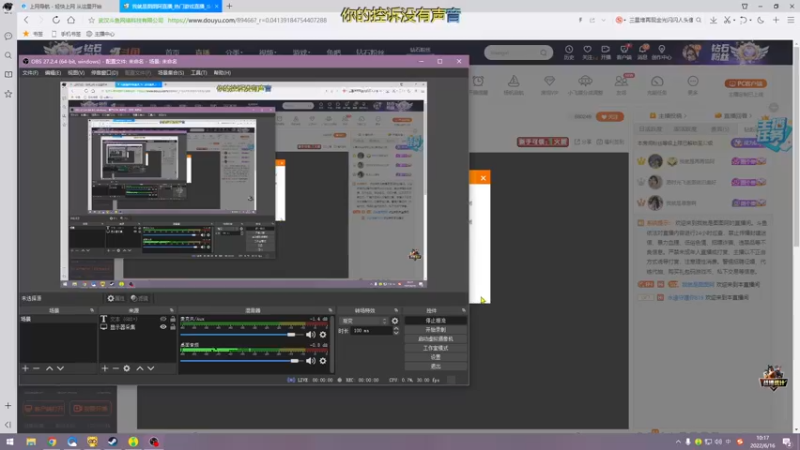Remove selected source with minus icon
The height and width of the screenshot is (450, 800).
pos(116,368)
